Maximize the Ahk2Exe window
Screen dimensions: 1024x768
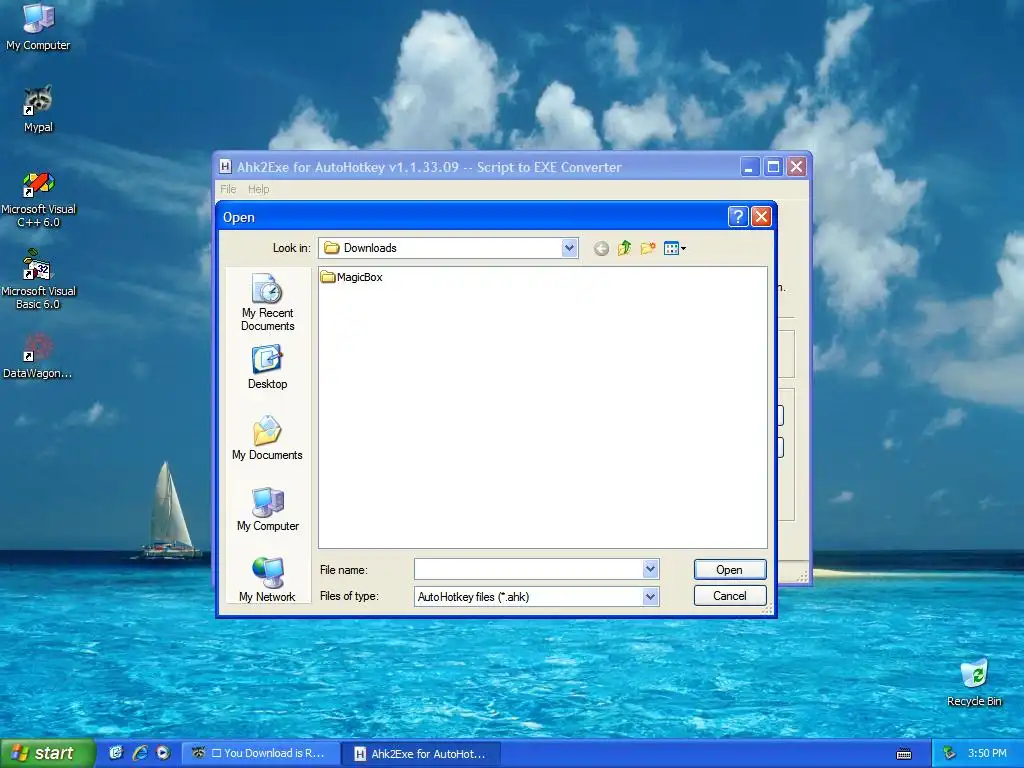click(773, 167)
